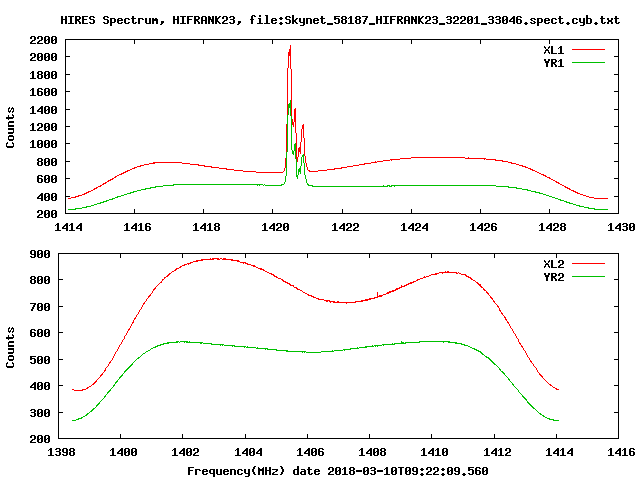Click the 1424 x-axis tick label
This screenshot has width=640, height=480.
click(x=413, y=227)
